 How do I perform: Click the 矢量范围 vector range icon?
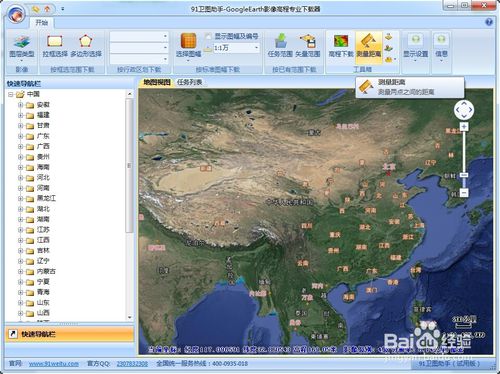click(x=308, y=41)
